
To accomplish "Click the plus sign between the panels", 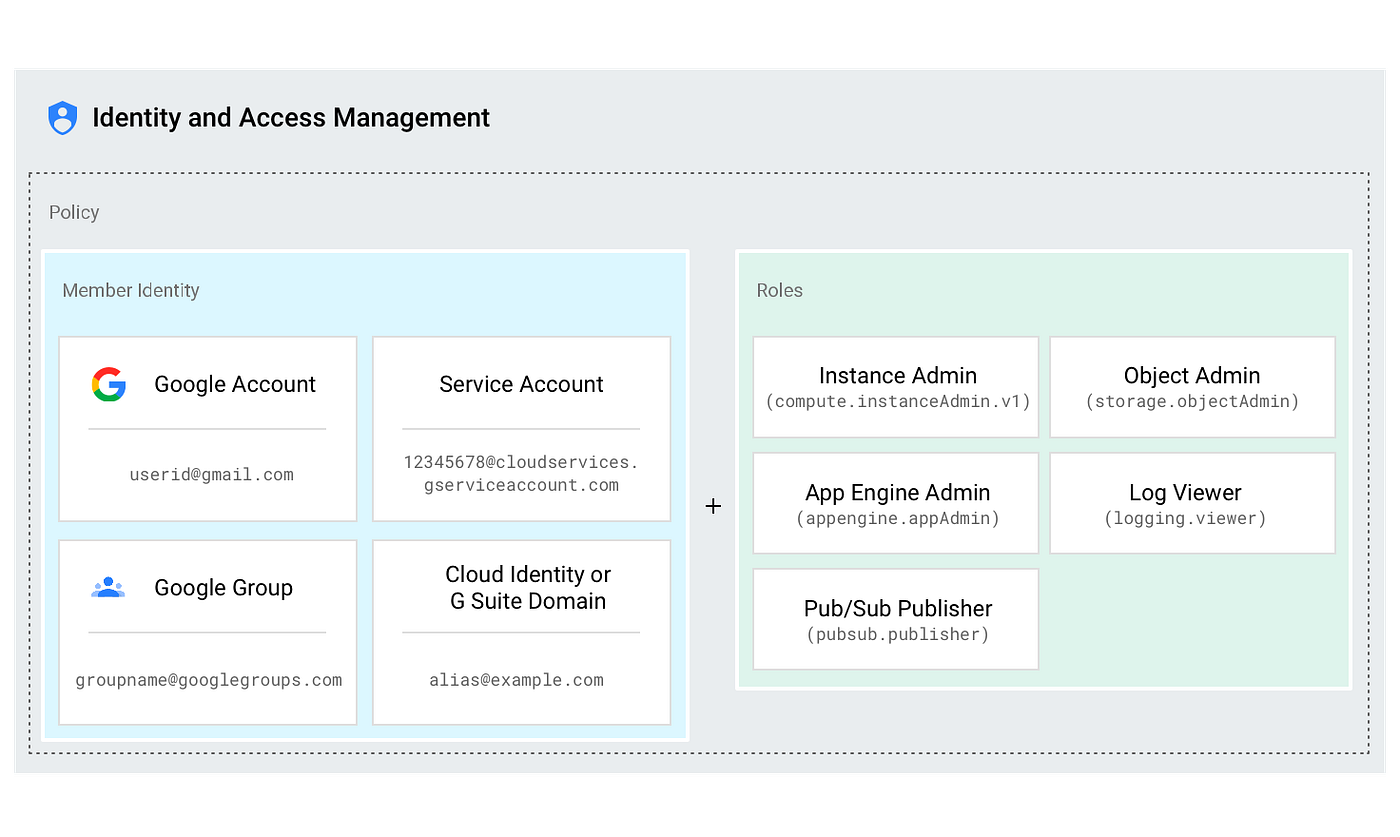I will tap(713, 506).
